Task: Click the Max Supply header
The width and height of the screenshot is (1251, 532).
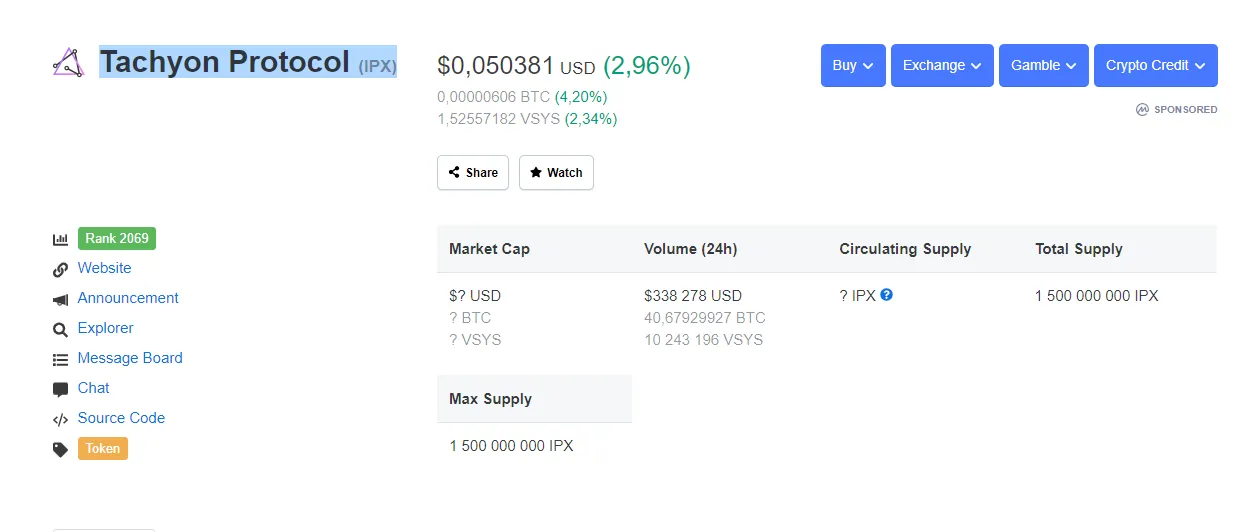Action: (x=490, y=399)
